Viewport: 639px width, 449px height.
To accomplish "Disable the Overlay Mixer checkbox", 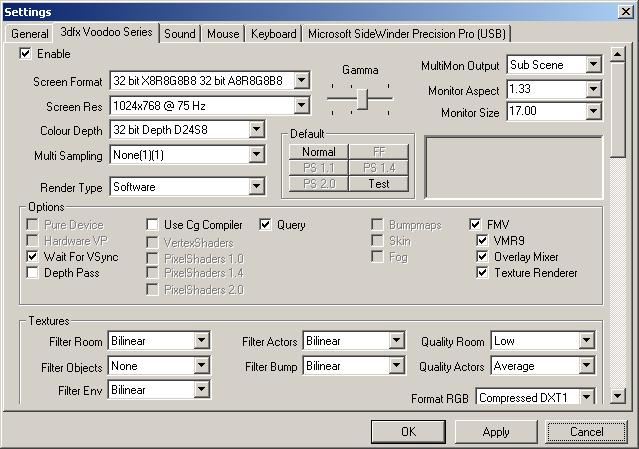I will click(x=482, y=257).
